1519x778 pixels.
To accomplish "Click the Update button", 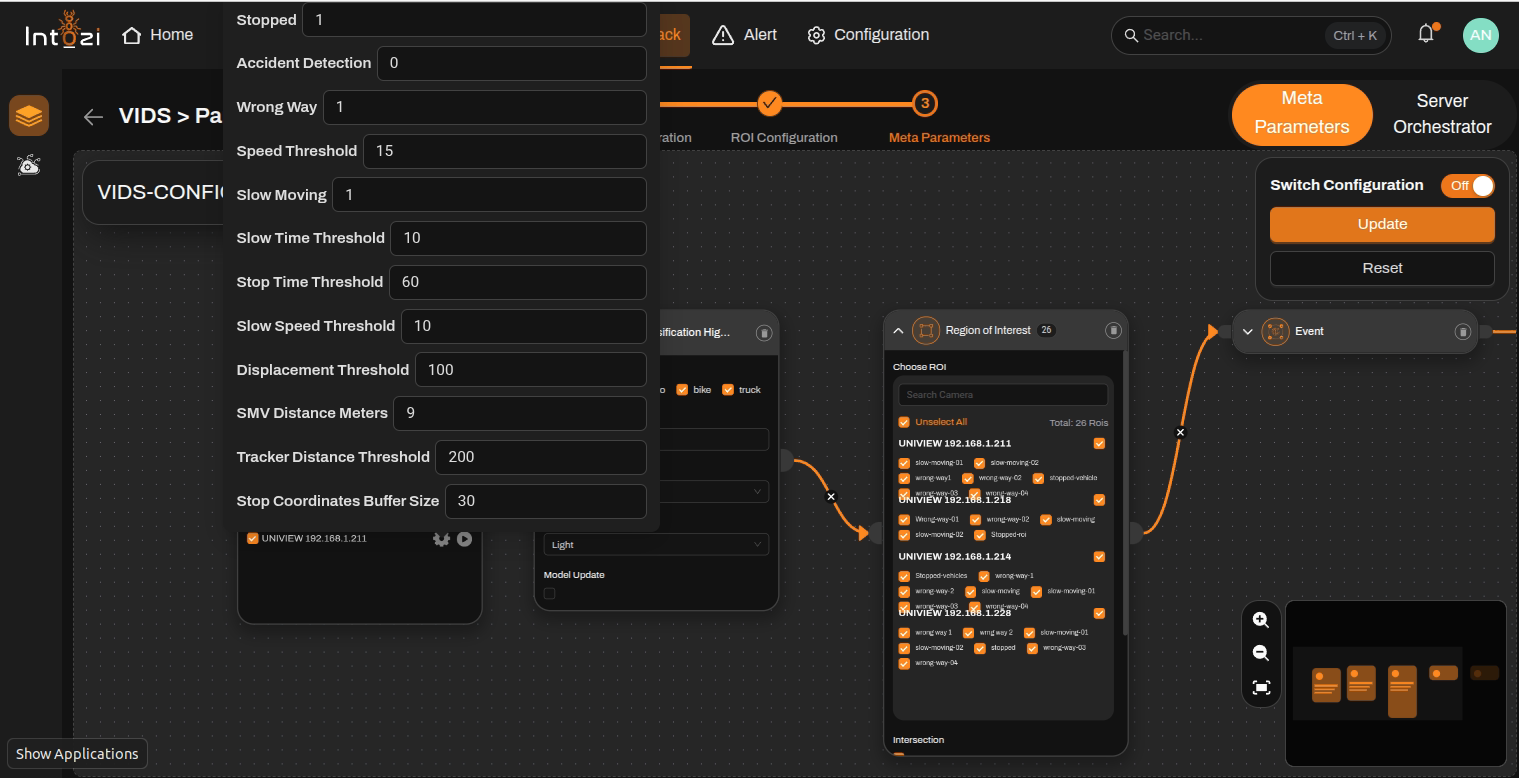I will (x=1382, y=225).
